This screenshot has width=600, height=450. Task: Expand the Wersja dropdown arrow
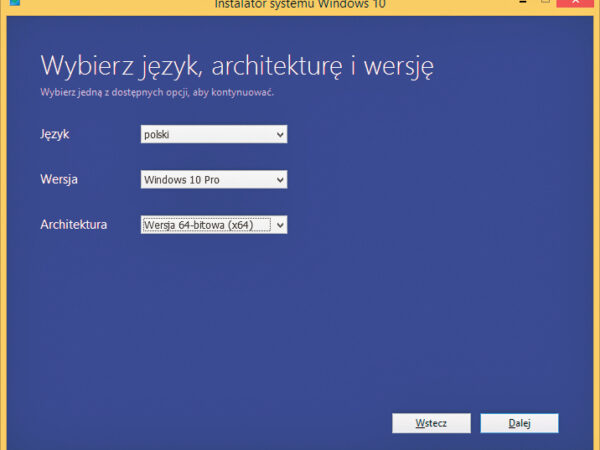point(280,180)
